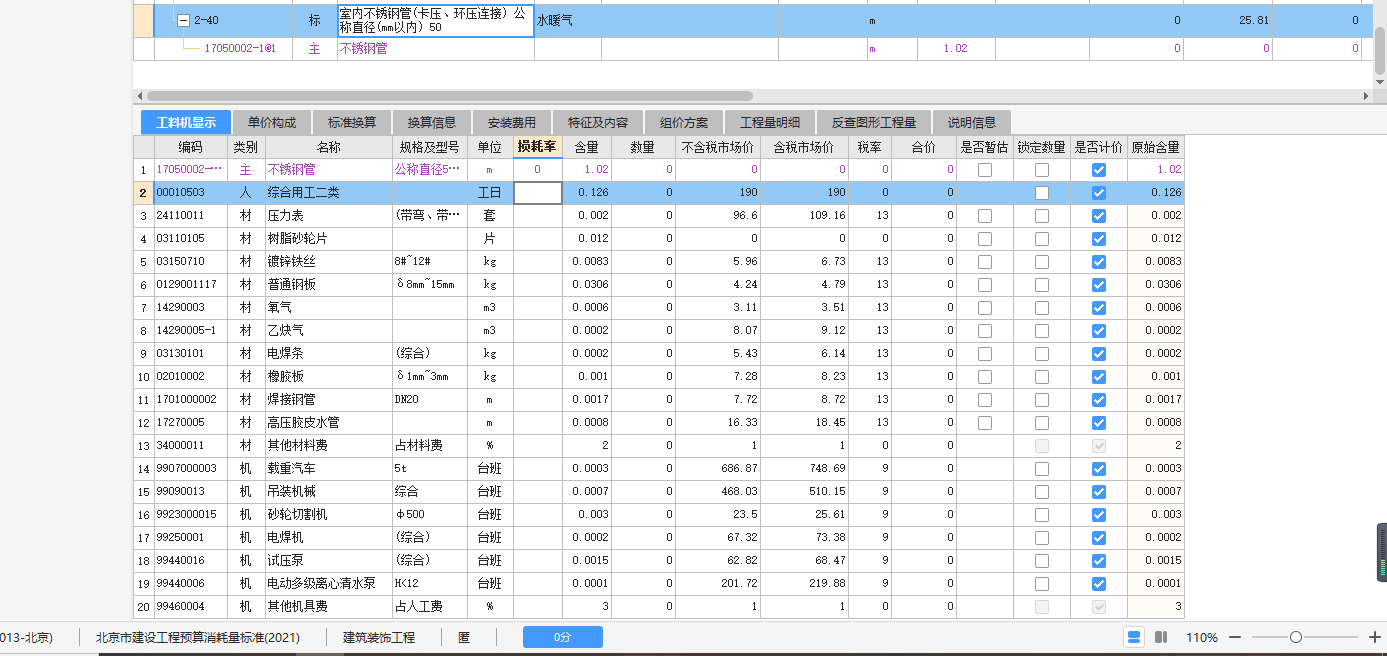Click the zoom out minus icon

click(x=1236, y=637)
